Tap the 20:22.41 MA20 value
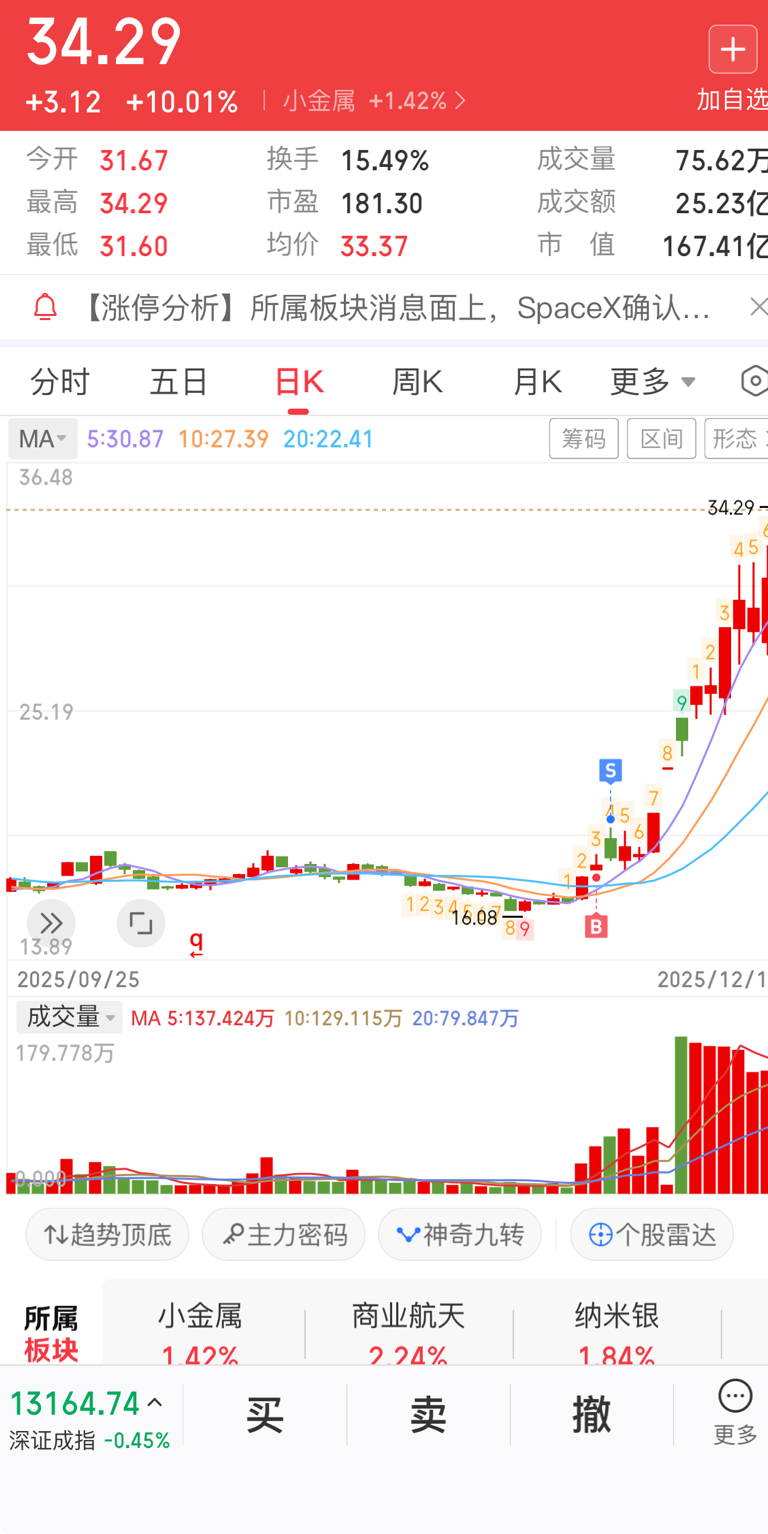 pyautogui.click(x=328, y=439)
